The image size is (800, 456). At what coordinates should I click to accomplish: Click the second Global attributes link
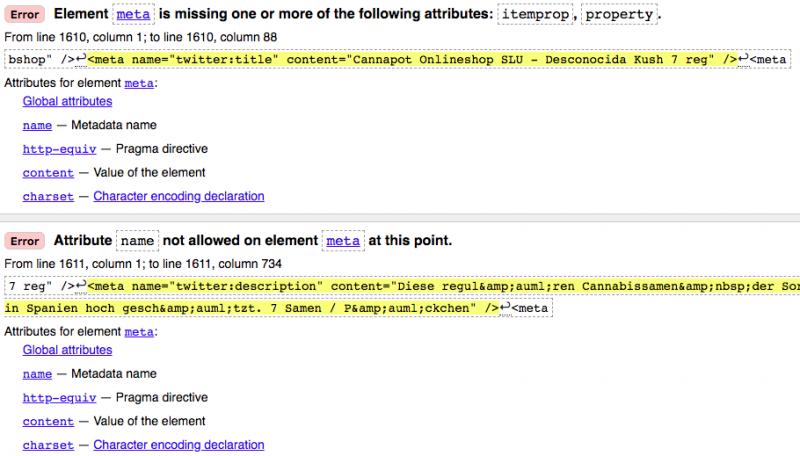67,350
